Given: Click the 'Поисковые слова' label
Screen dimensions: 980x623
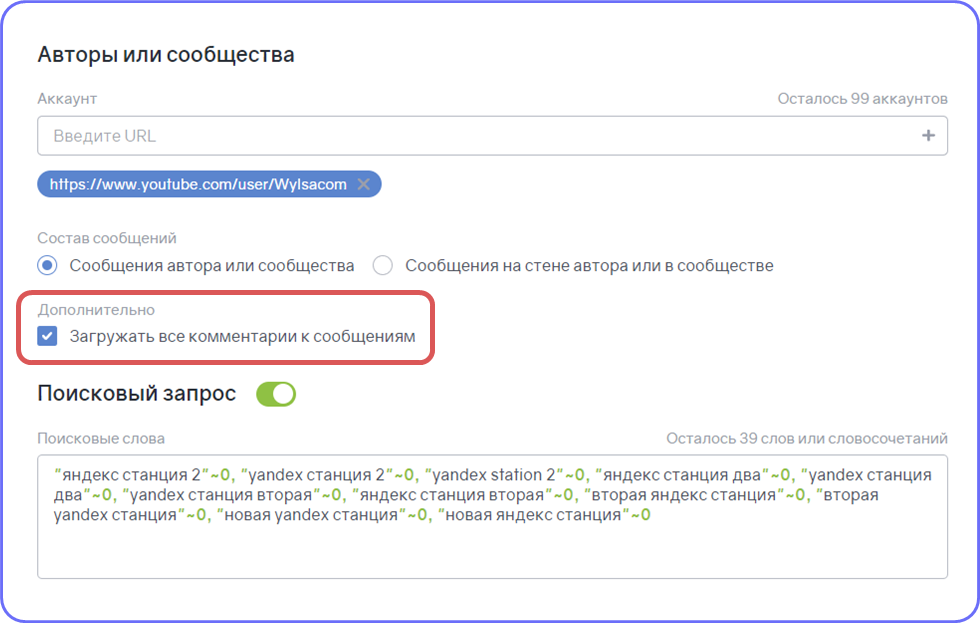Looking at the screenshot, I should coord(101,439).
